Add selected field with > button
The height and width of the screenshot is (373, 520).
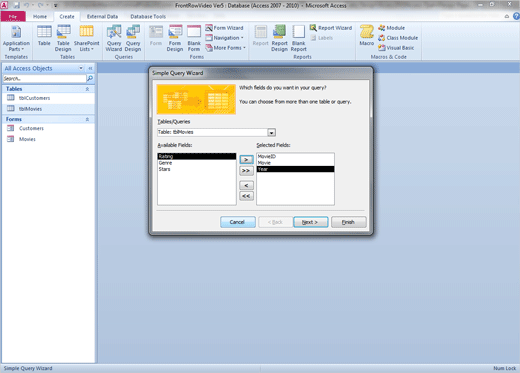[246, 160]
